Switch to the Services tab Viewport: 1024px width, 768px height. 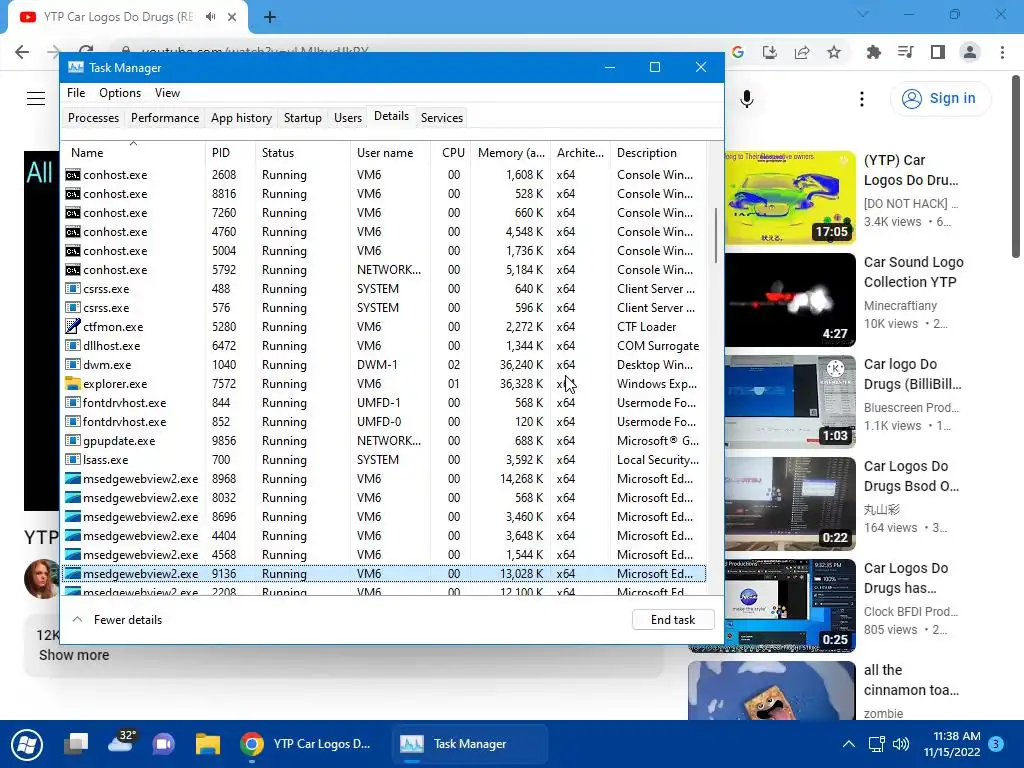point(441,118)
